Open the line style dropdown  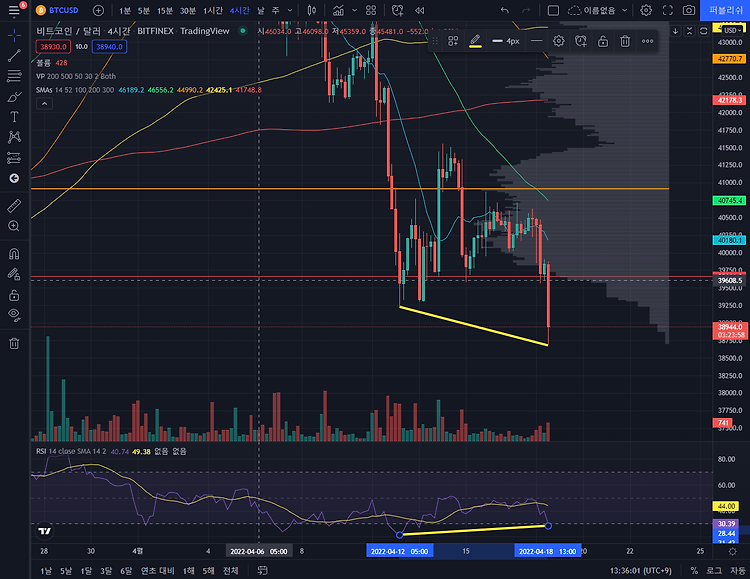point(537,41)
